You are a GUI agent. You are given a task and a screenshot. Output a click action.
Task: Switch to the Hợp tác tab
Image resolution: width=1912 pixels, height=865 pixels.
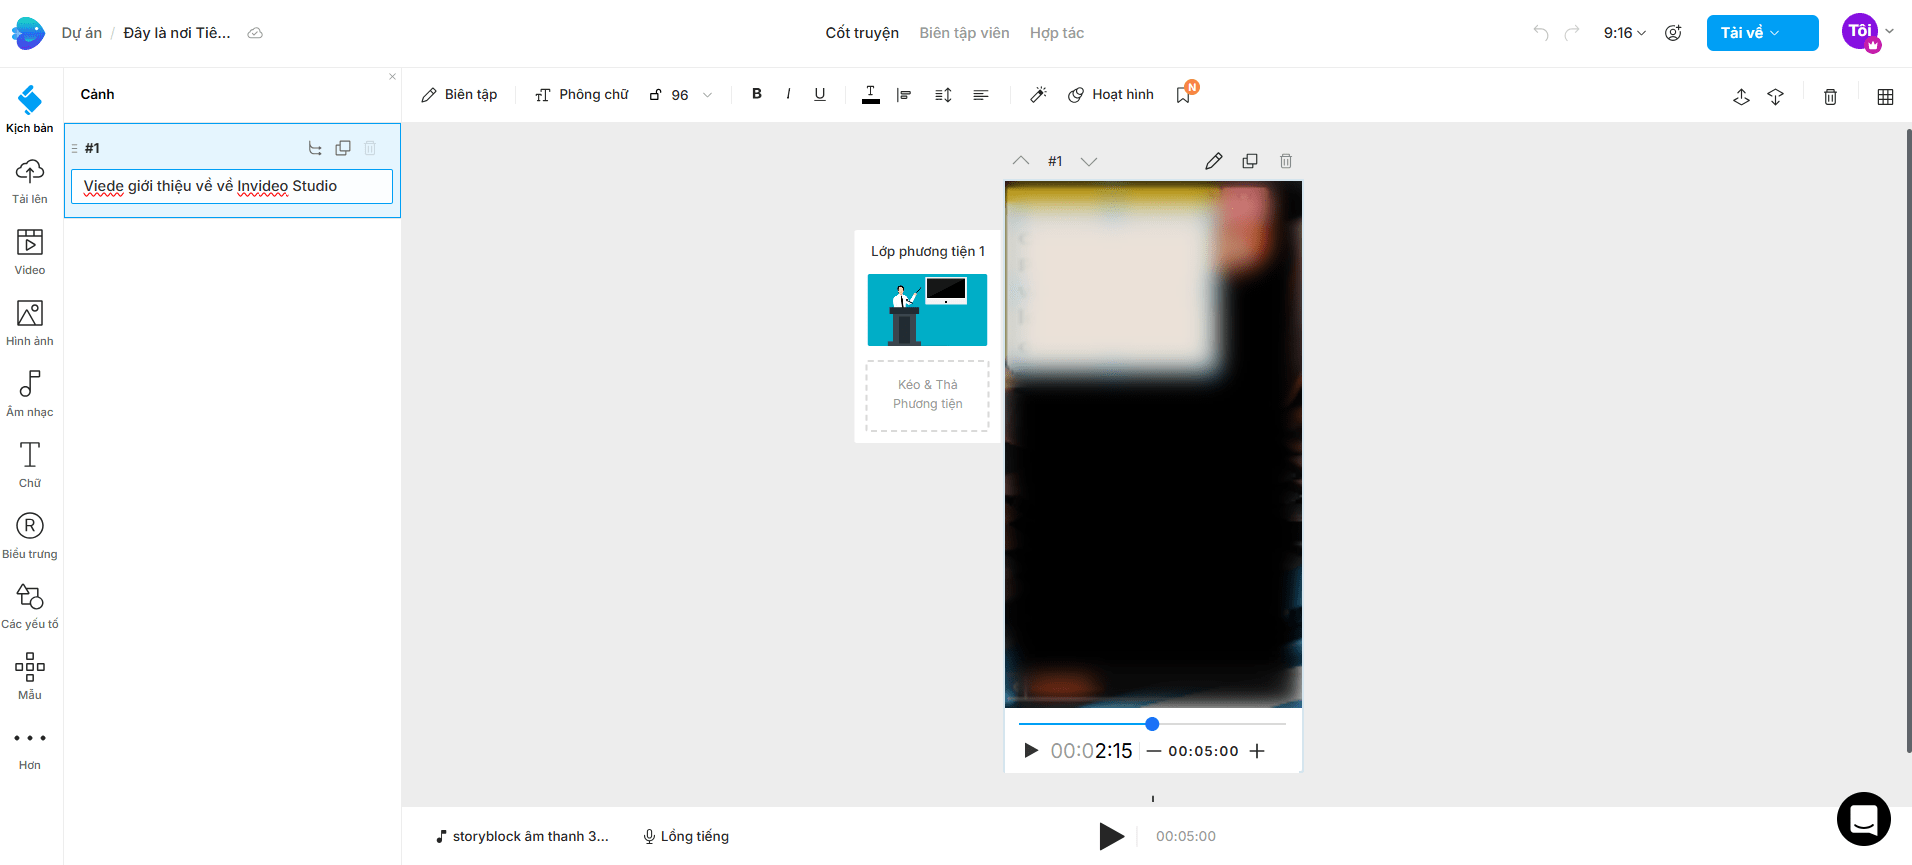[x=1056, y=33]
